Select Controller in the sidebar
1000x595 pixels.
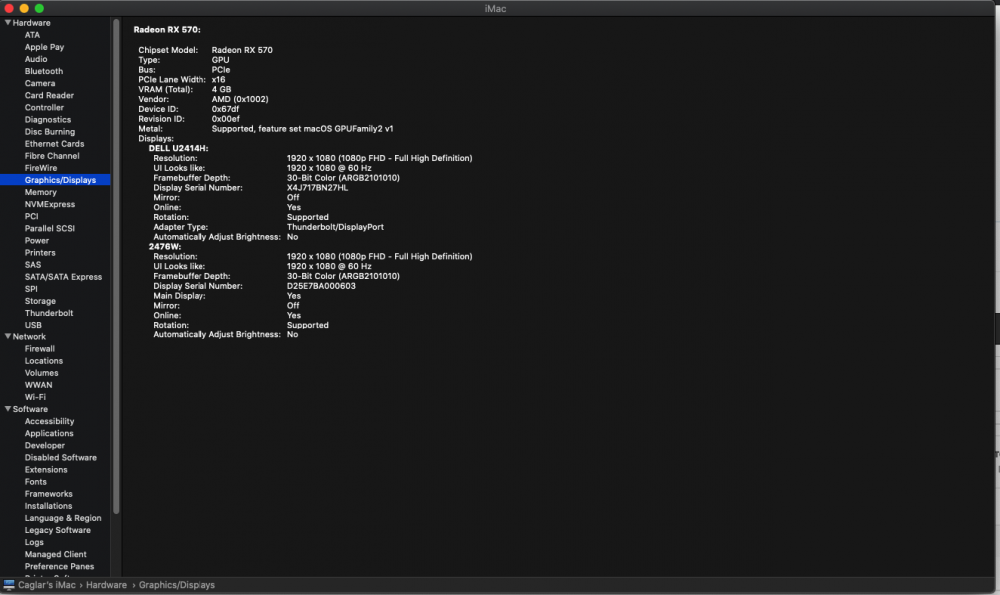coord(44,108)
